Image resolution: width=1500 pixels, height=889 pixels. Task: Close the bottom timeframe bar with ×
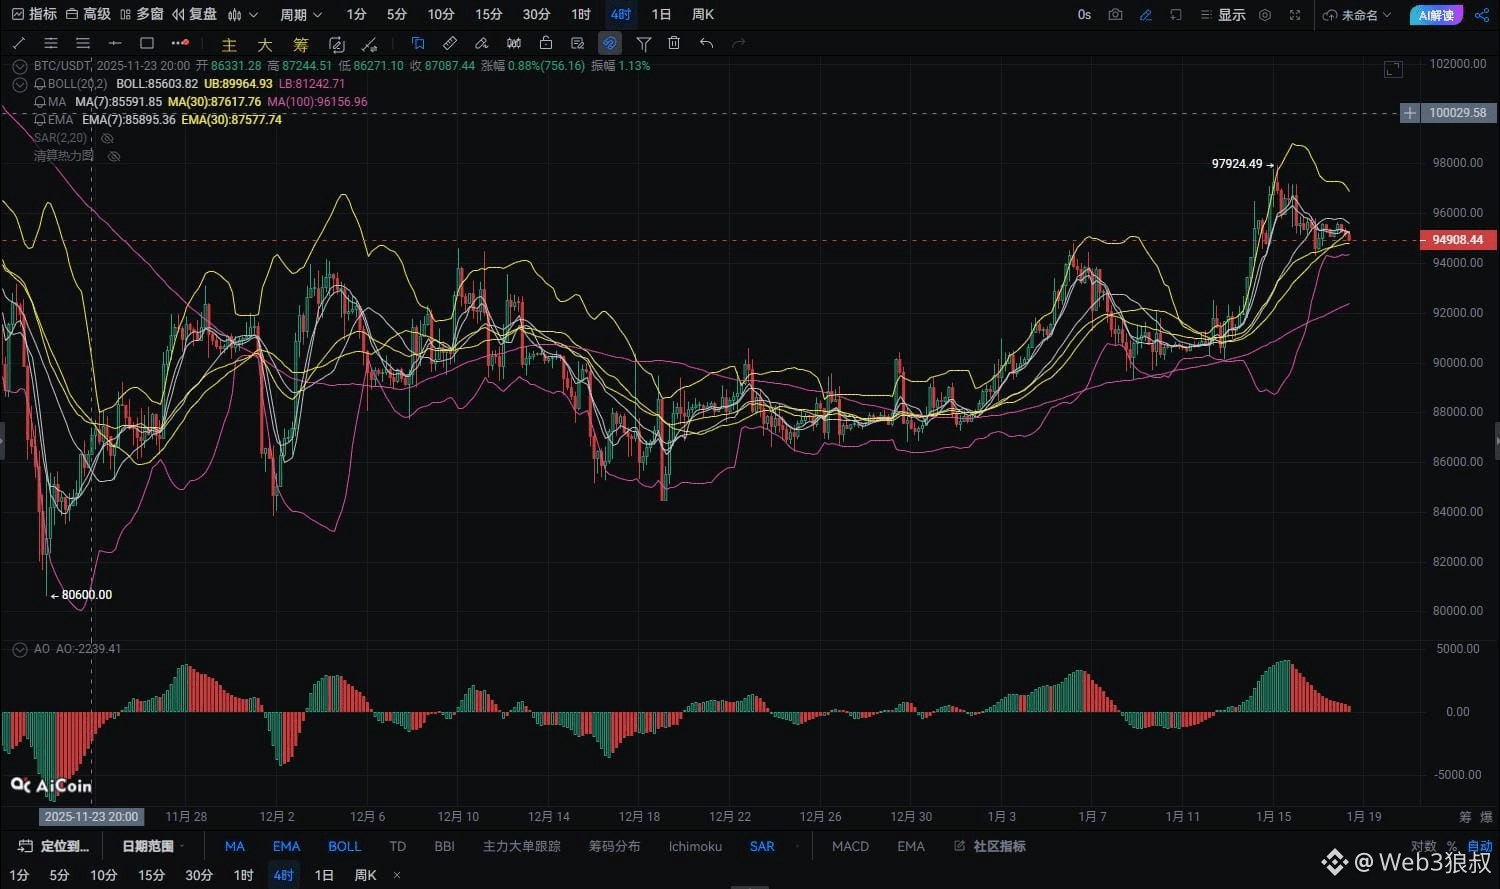[397, 875]
